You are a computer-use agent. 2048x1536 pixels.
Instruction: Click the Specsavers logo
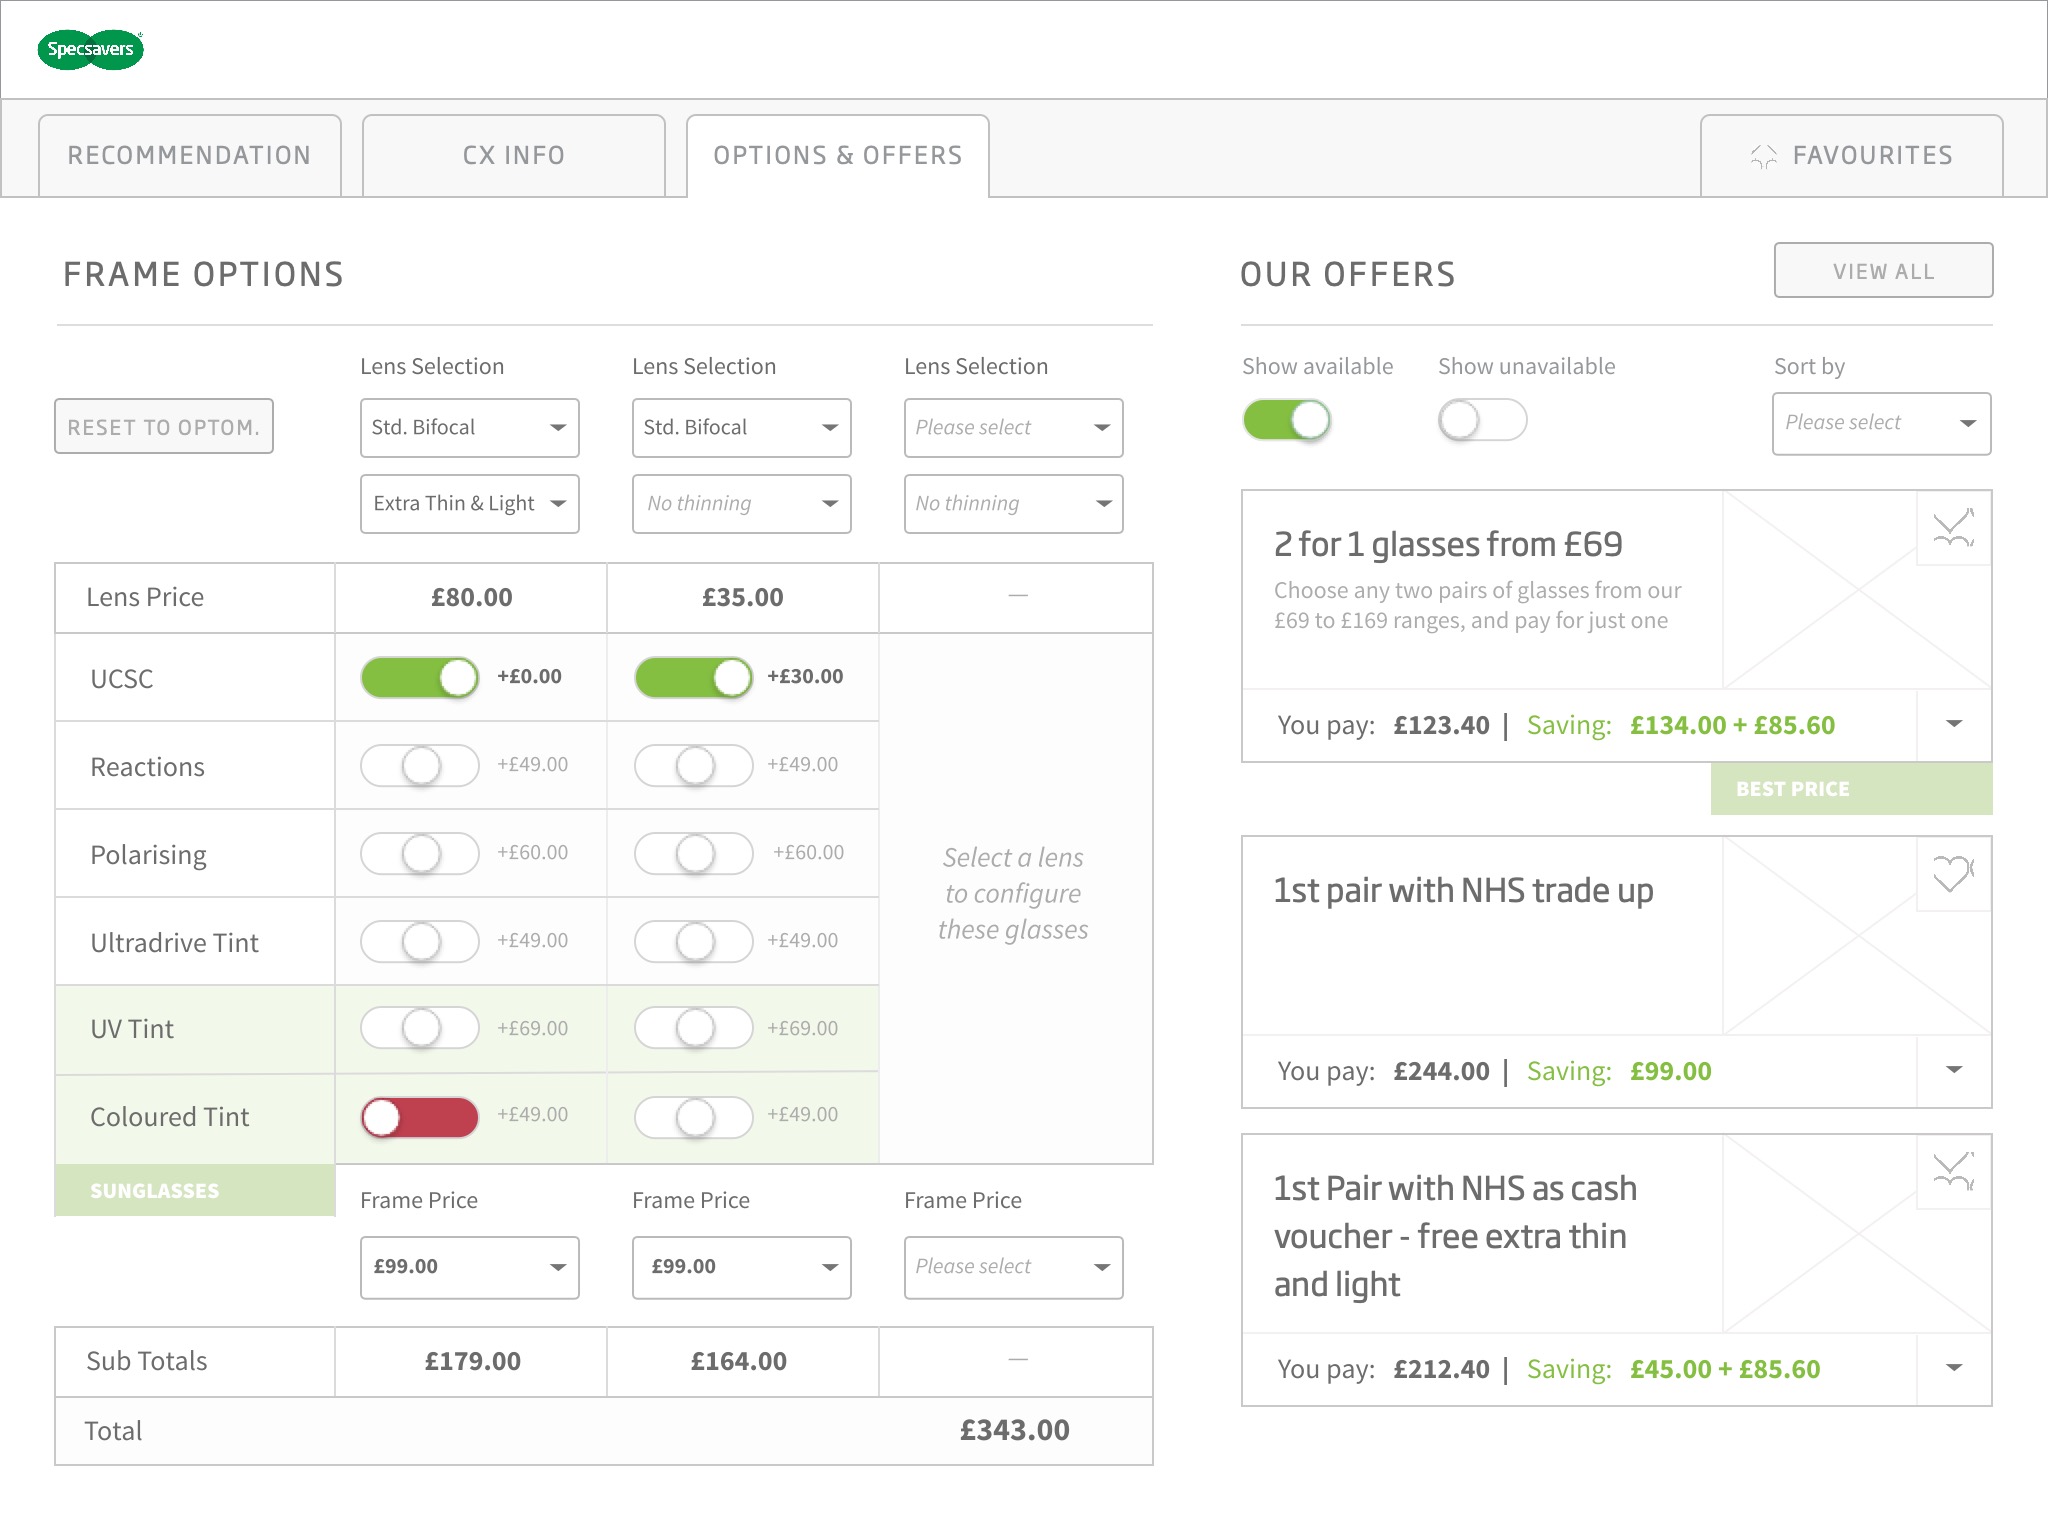click(90, 49)
